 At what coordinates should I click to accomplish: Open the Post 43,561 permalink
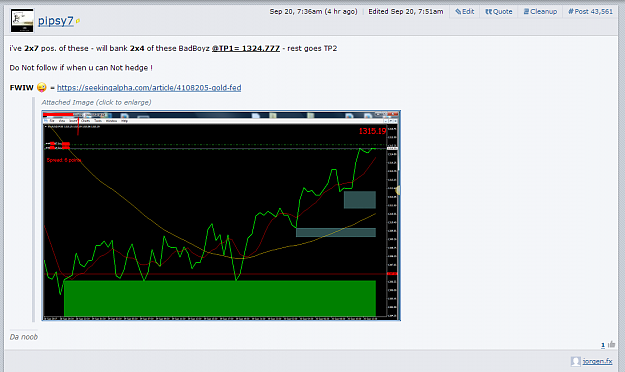click(590, 12)
